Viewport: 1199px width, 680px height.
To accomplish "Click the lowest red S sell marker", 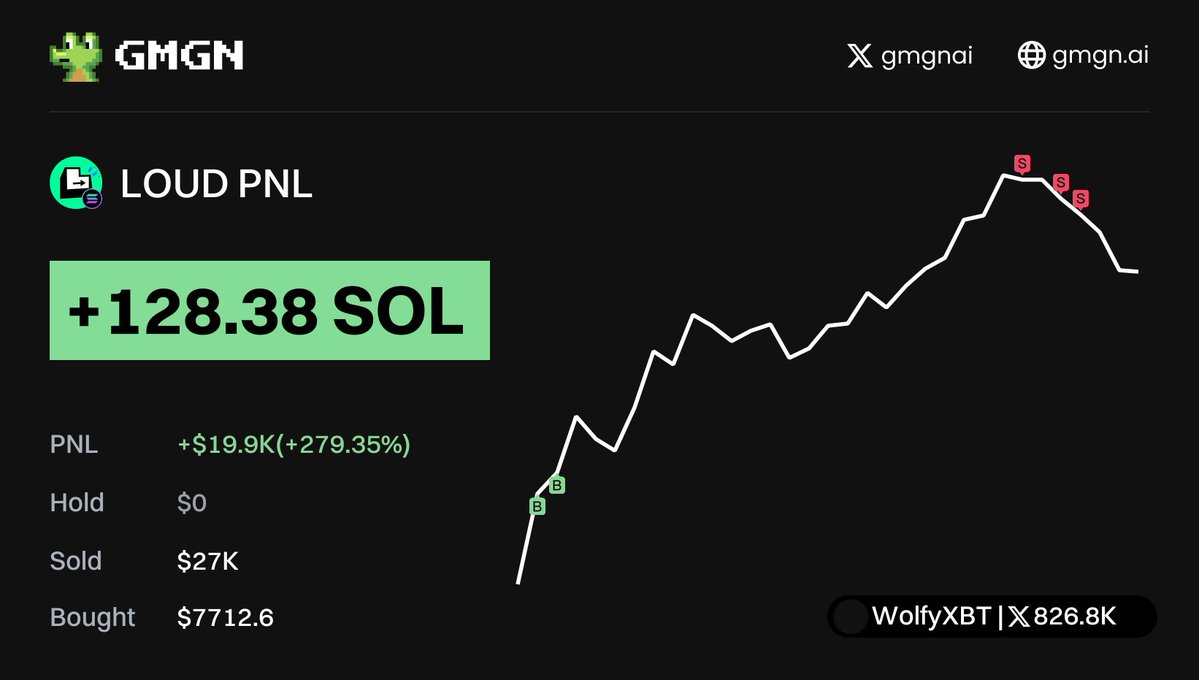I will pos(1080,199).
